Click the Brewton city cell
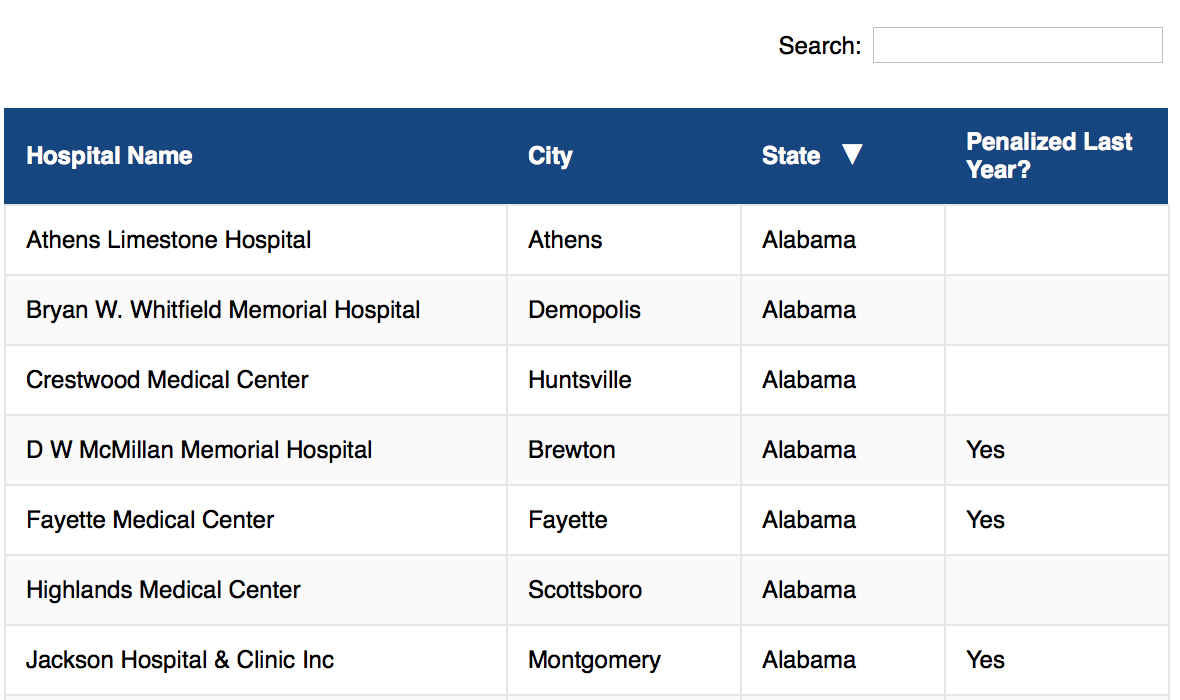 [x=572, y=450]
